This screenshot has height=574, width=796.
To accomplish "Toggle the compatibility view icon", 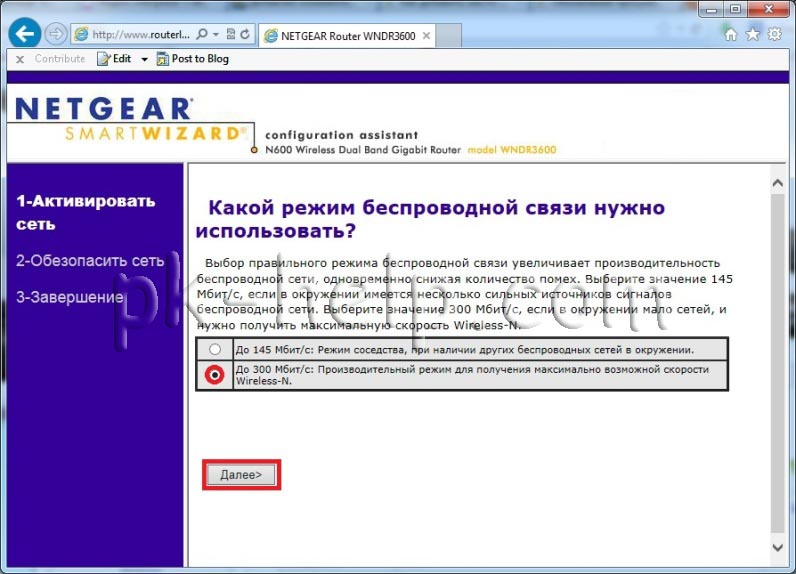I will (x=231, y=34).
